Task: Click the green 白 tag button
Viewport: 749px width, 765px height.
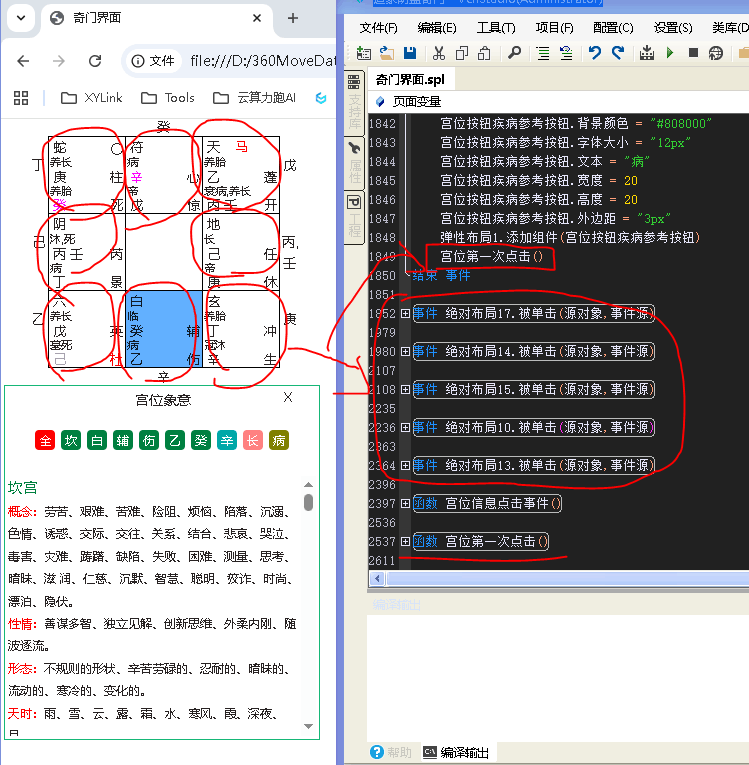Action: [97, 441]
